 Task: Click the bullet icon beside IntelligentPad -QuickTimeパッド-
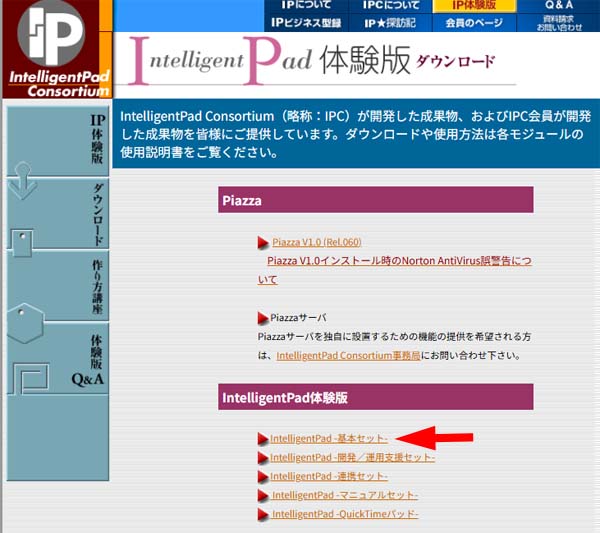point(263,515)
